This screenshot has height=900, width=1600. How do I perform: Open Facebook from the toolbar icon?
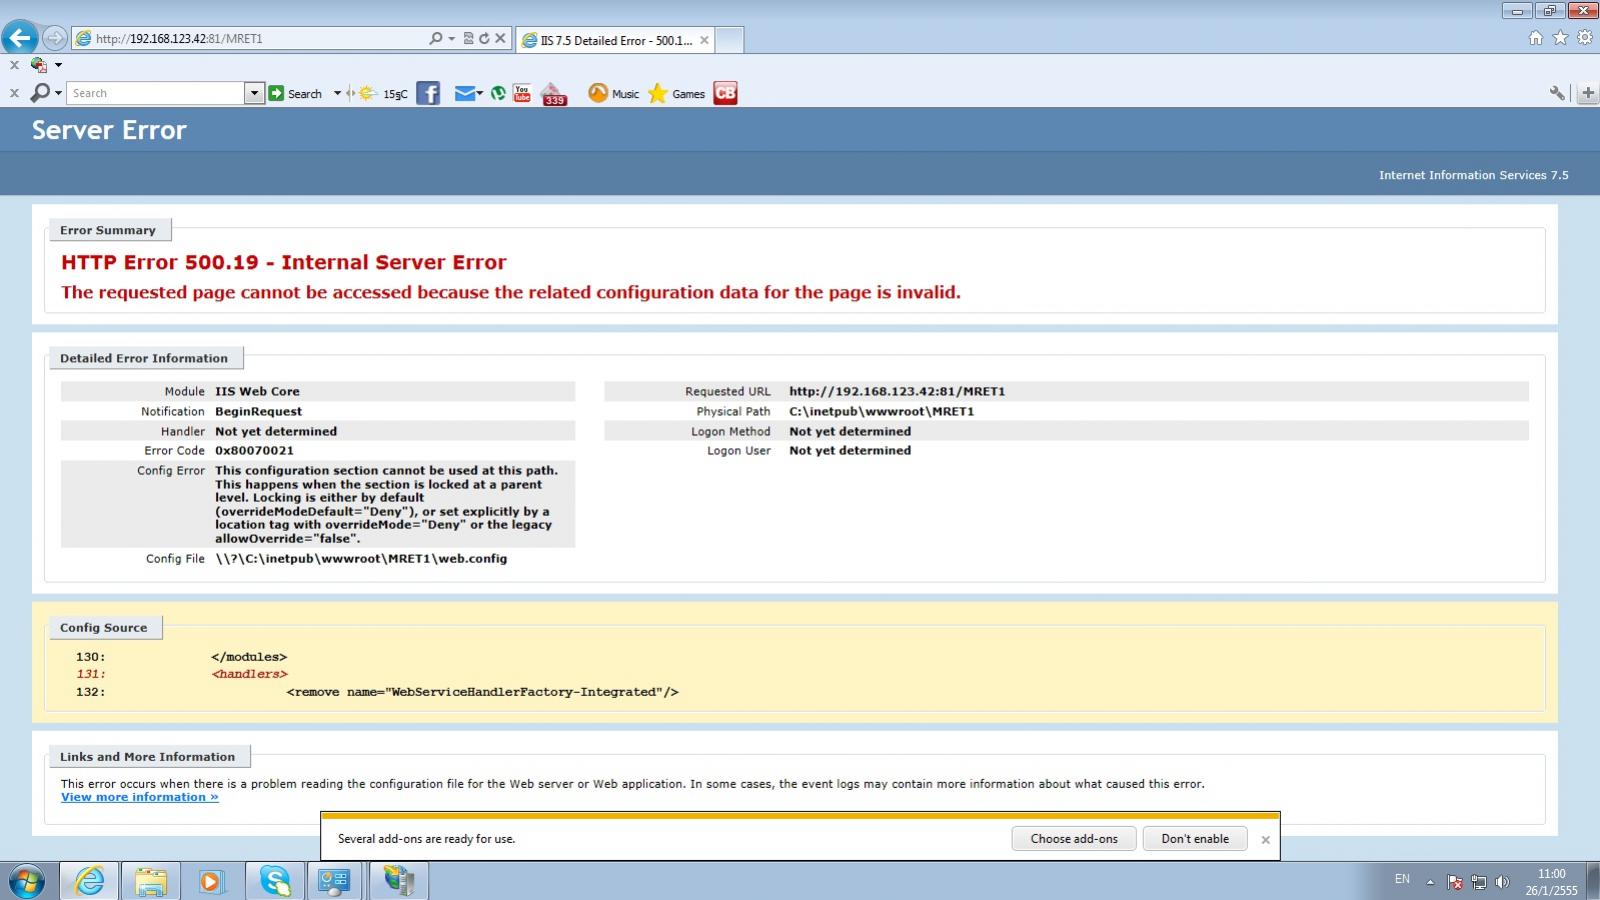point(428,93)
